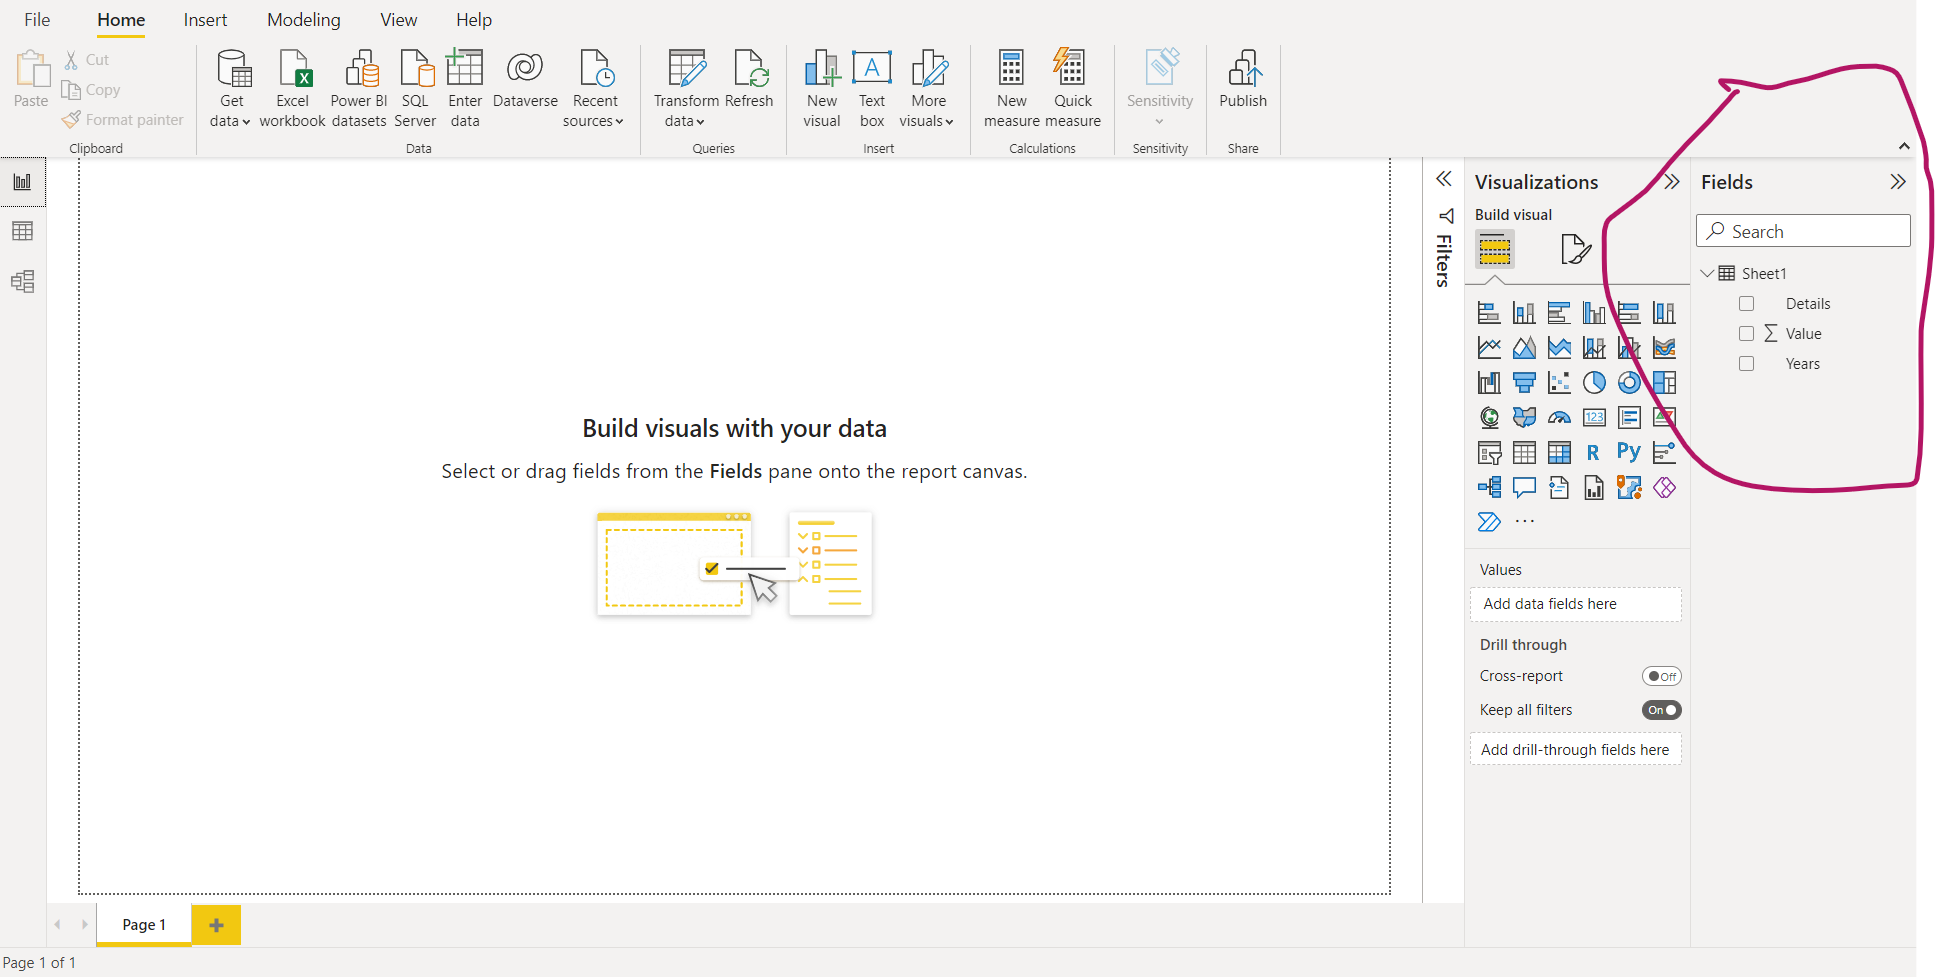Screen dimensions: 1935x977
Task: Switch to the Modeling tab
Action: point(304,20)
